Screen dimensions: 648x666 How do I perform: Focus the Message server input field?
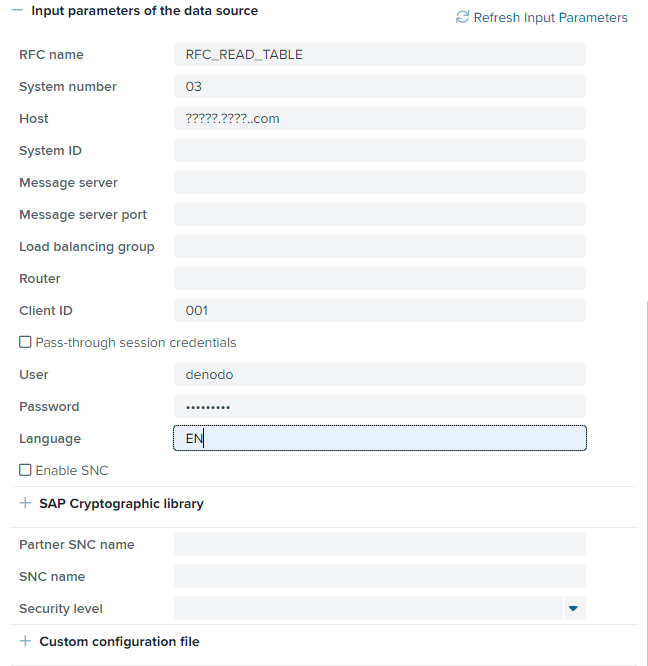point(380,182)
